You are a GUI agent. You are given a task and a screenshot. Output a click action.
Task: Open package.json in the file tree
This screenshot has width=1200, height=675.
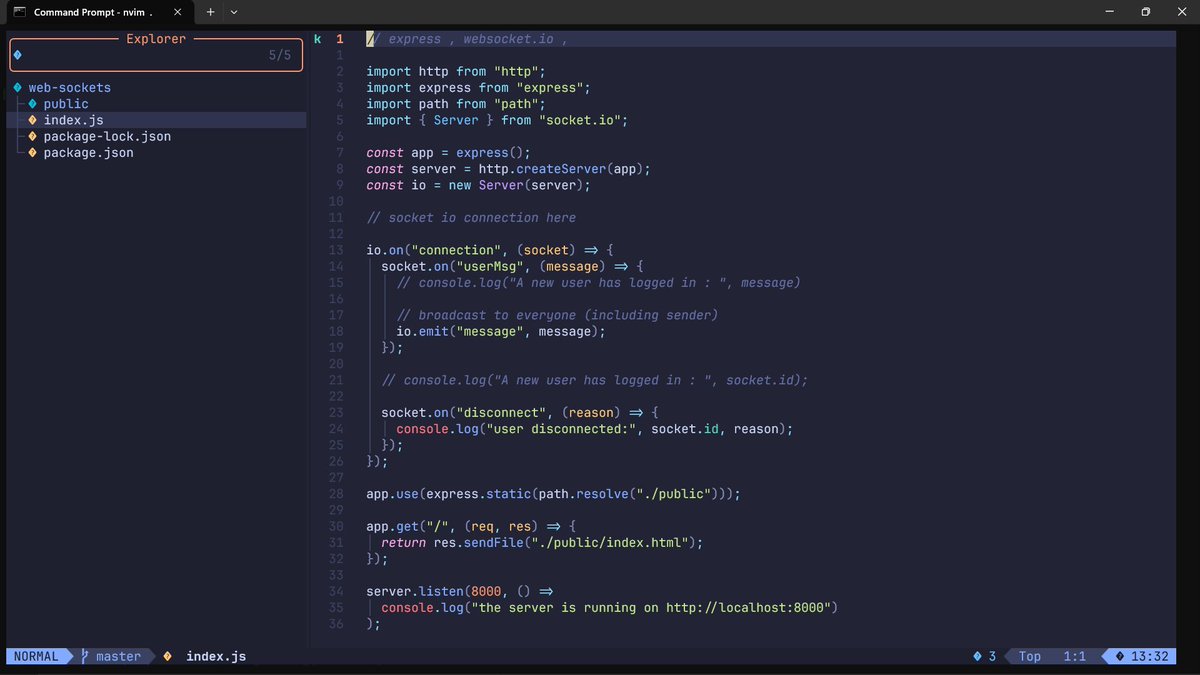(88, 153)
